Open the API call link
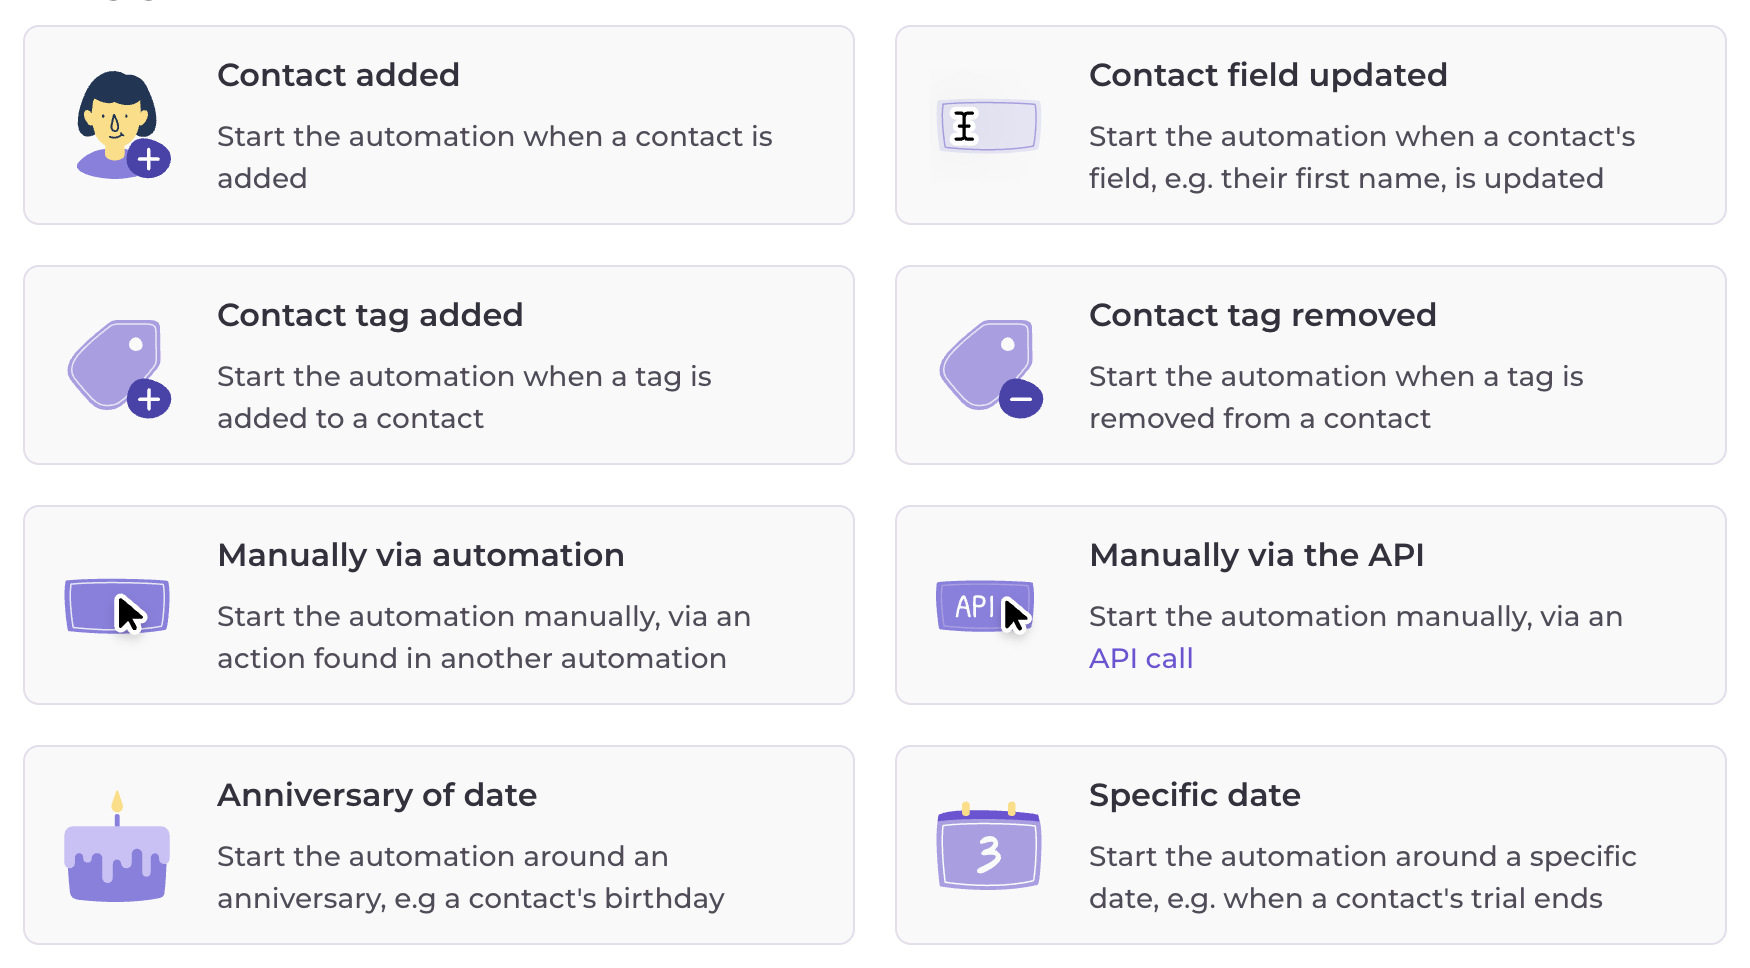Screen dimensions: 1750x968 (x=1141, y=658)
